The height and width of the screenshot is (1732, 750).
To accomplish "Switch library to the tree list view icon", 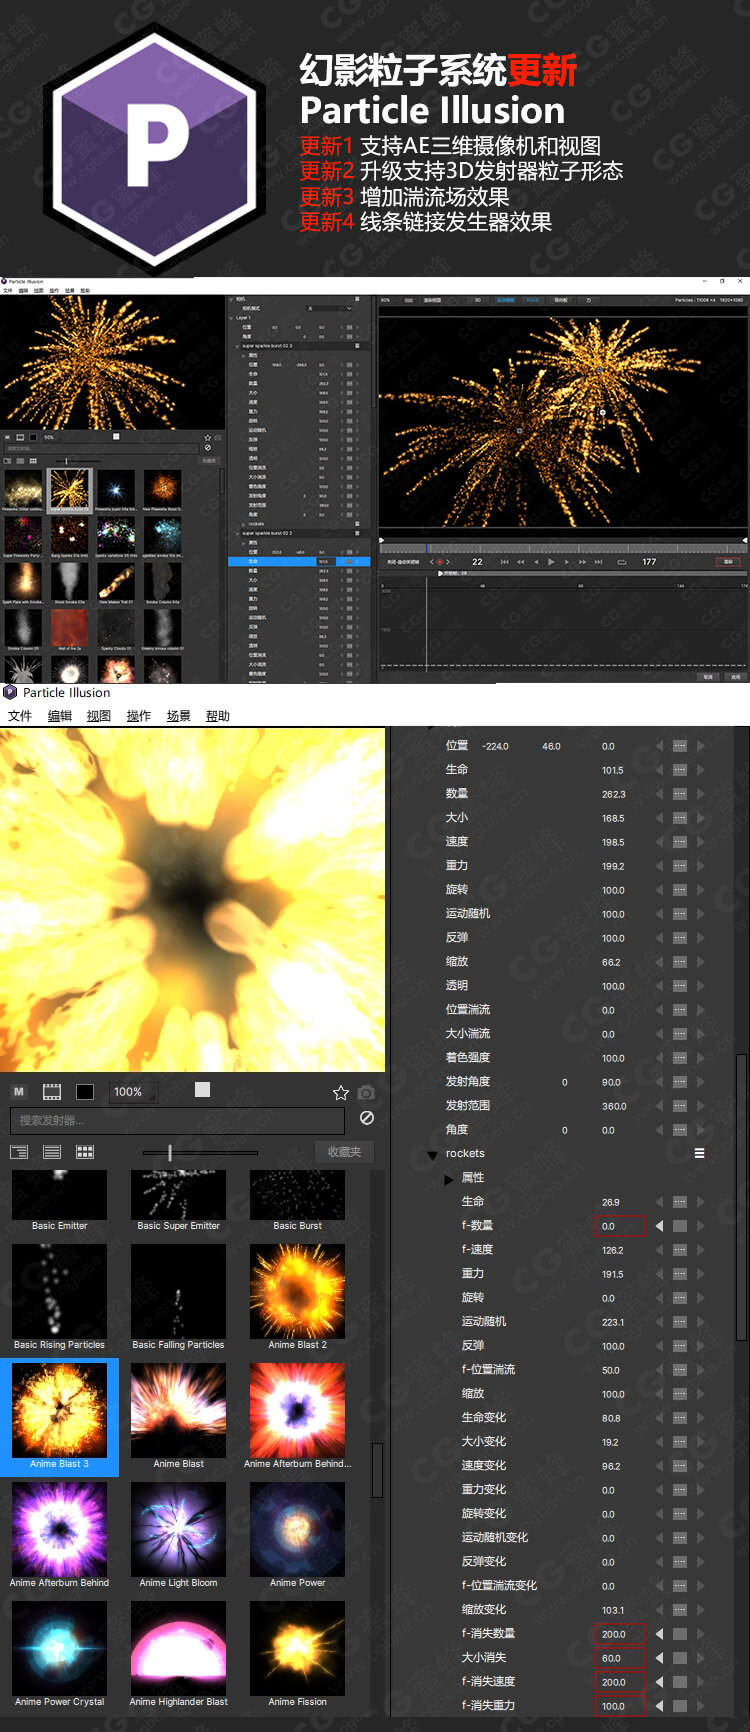I will [x=19, y=1152].
